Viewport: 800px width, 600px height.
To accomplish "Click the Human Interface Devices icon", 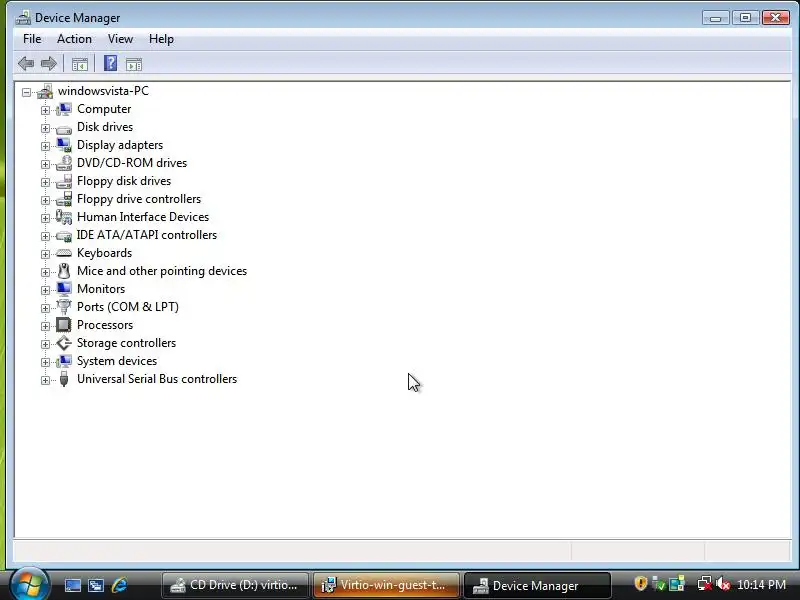I will 64,217.
